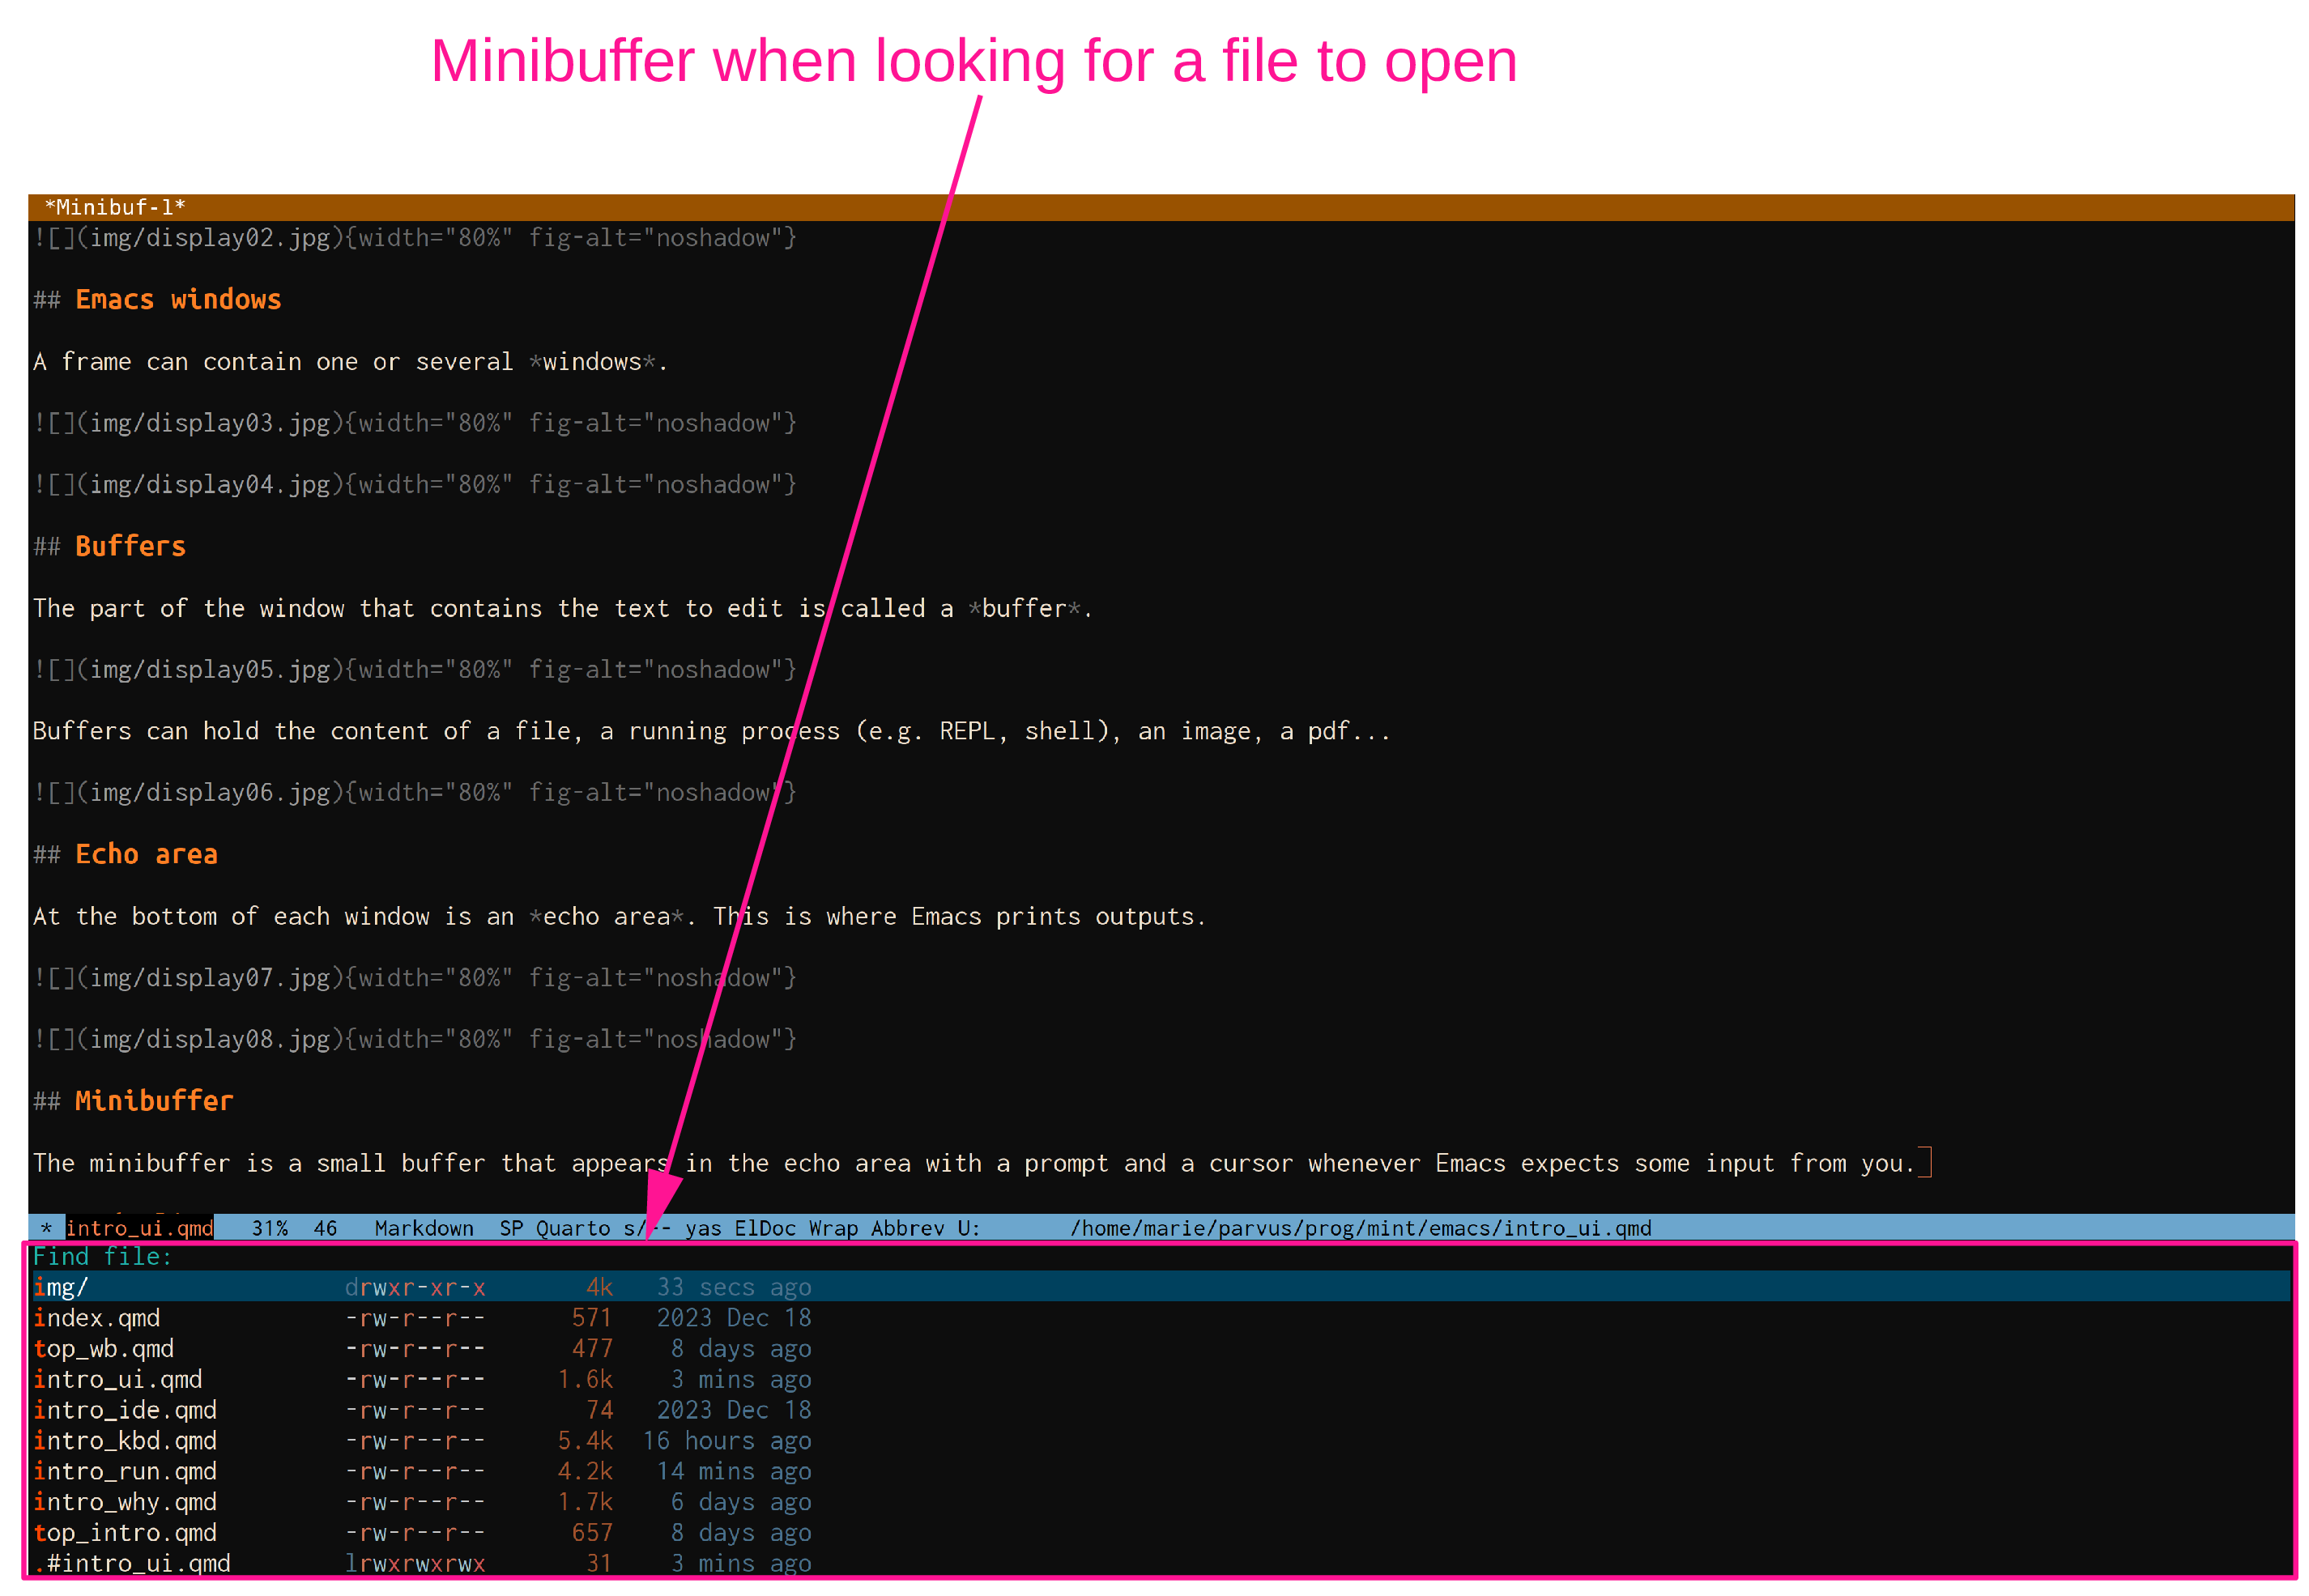Click the 1.7k size of intro_why.qmd
The height and width of the screenshot is (1596, 2309).
pos(585,1503)
